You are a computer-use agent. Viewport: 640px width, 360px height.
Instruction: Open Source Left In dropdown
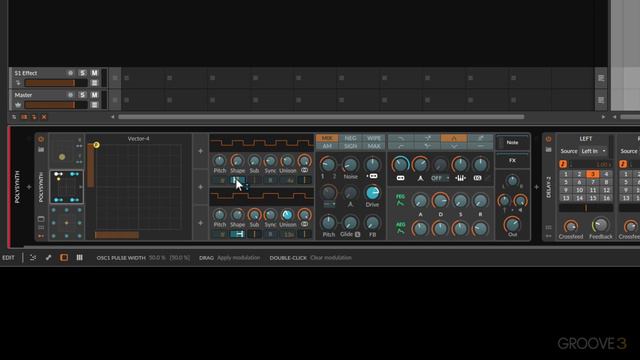pos(593,151)
